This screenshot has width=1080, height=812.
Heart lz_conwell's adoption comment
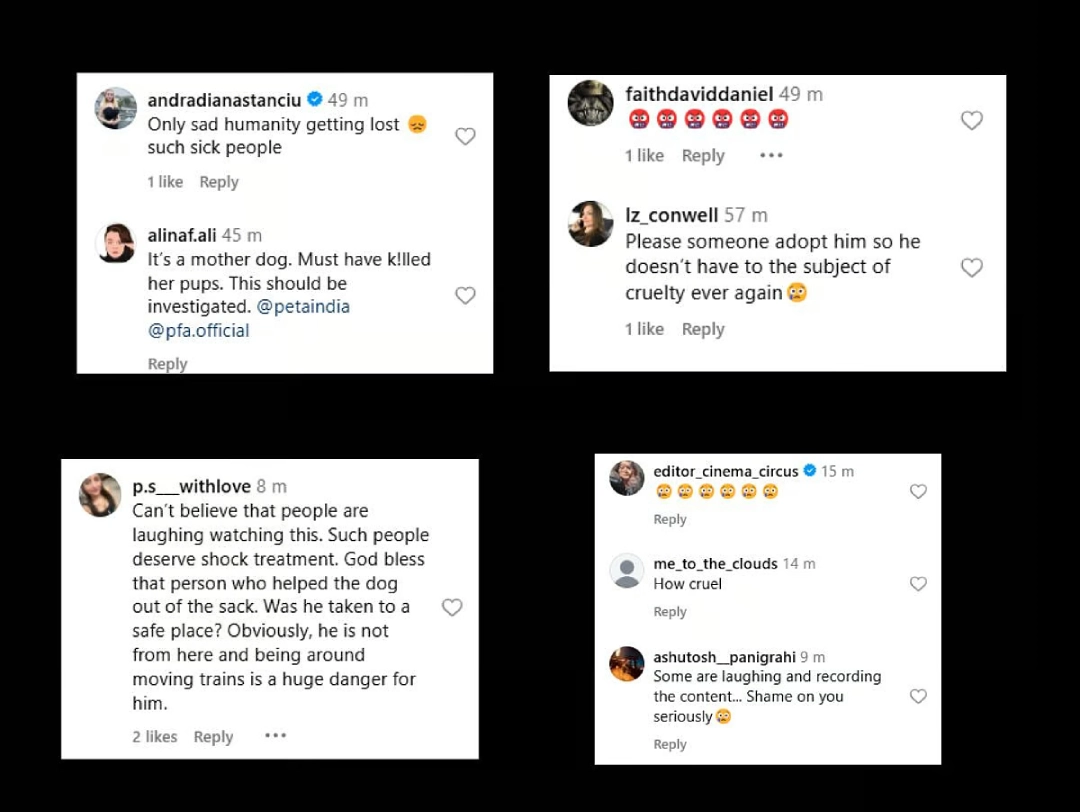click(x=971, y=267)
